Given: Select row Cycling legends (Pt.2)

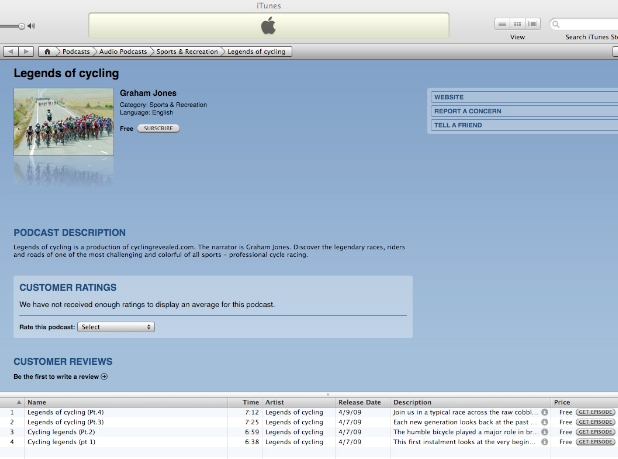Looking at the screenshot, I should pos(309,432).
